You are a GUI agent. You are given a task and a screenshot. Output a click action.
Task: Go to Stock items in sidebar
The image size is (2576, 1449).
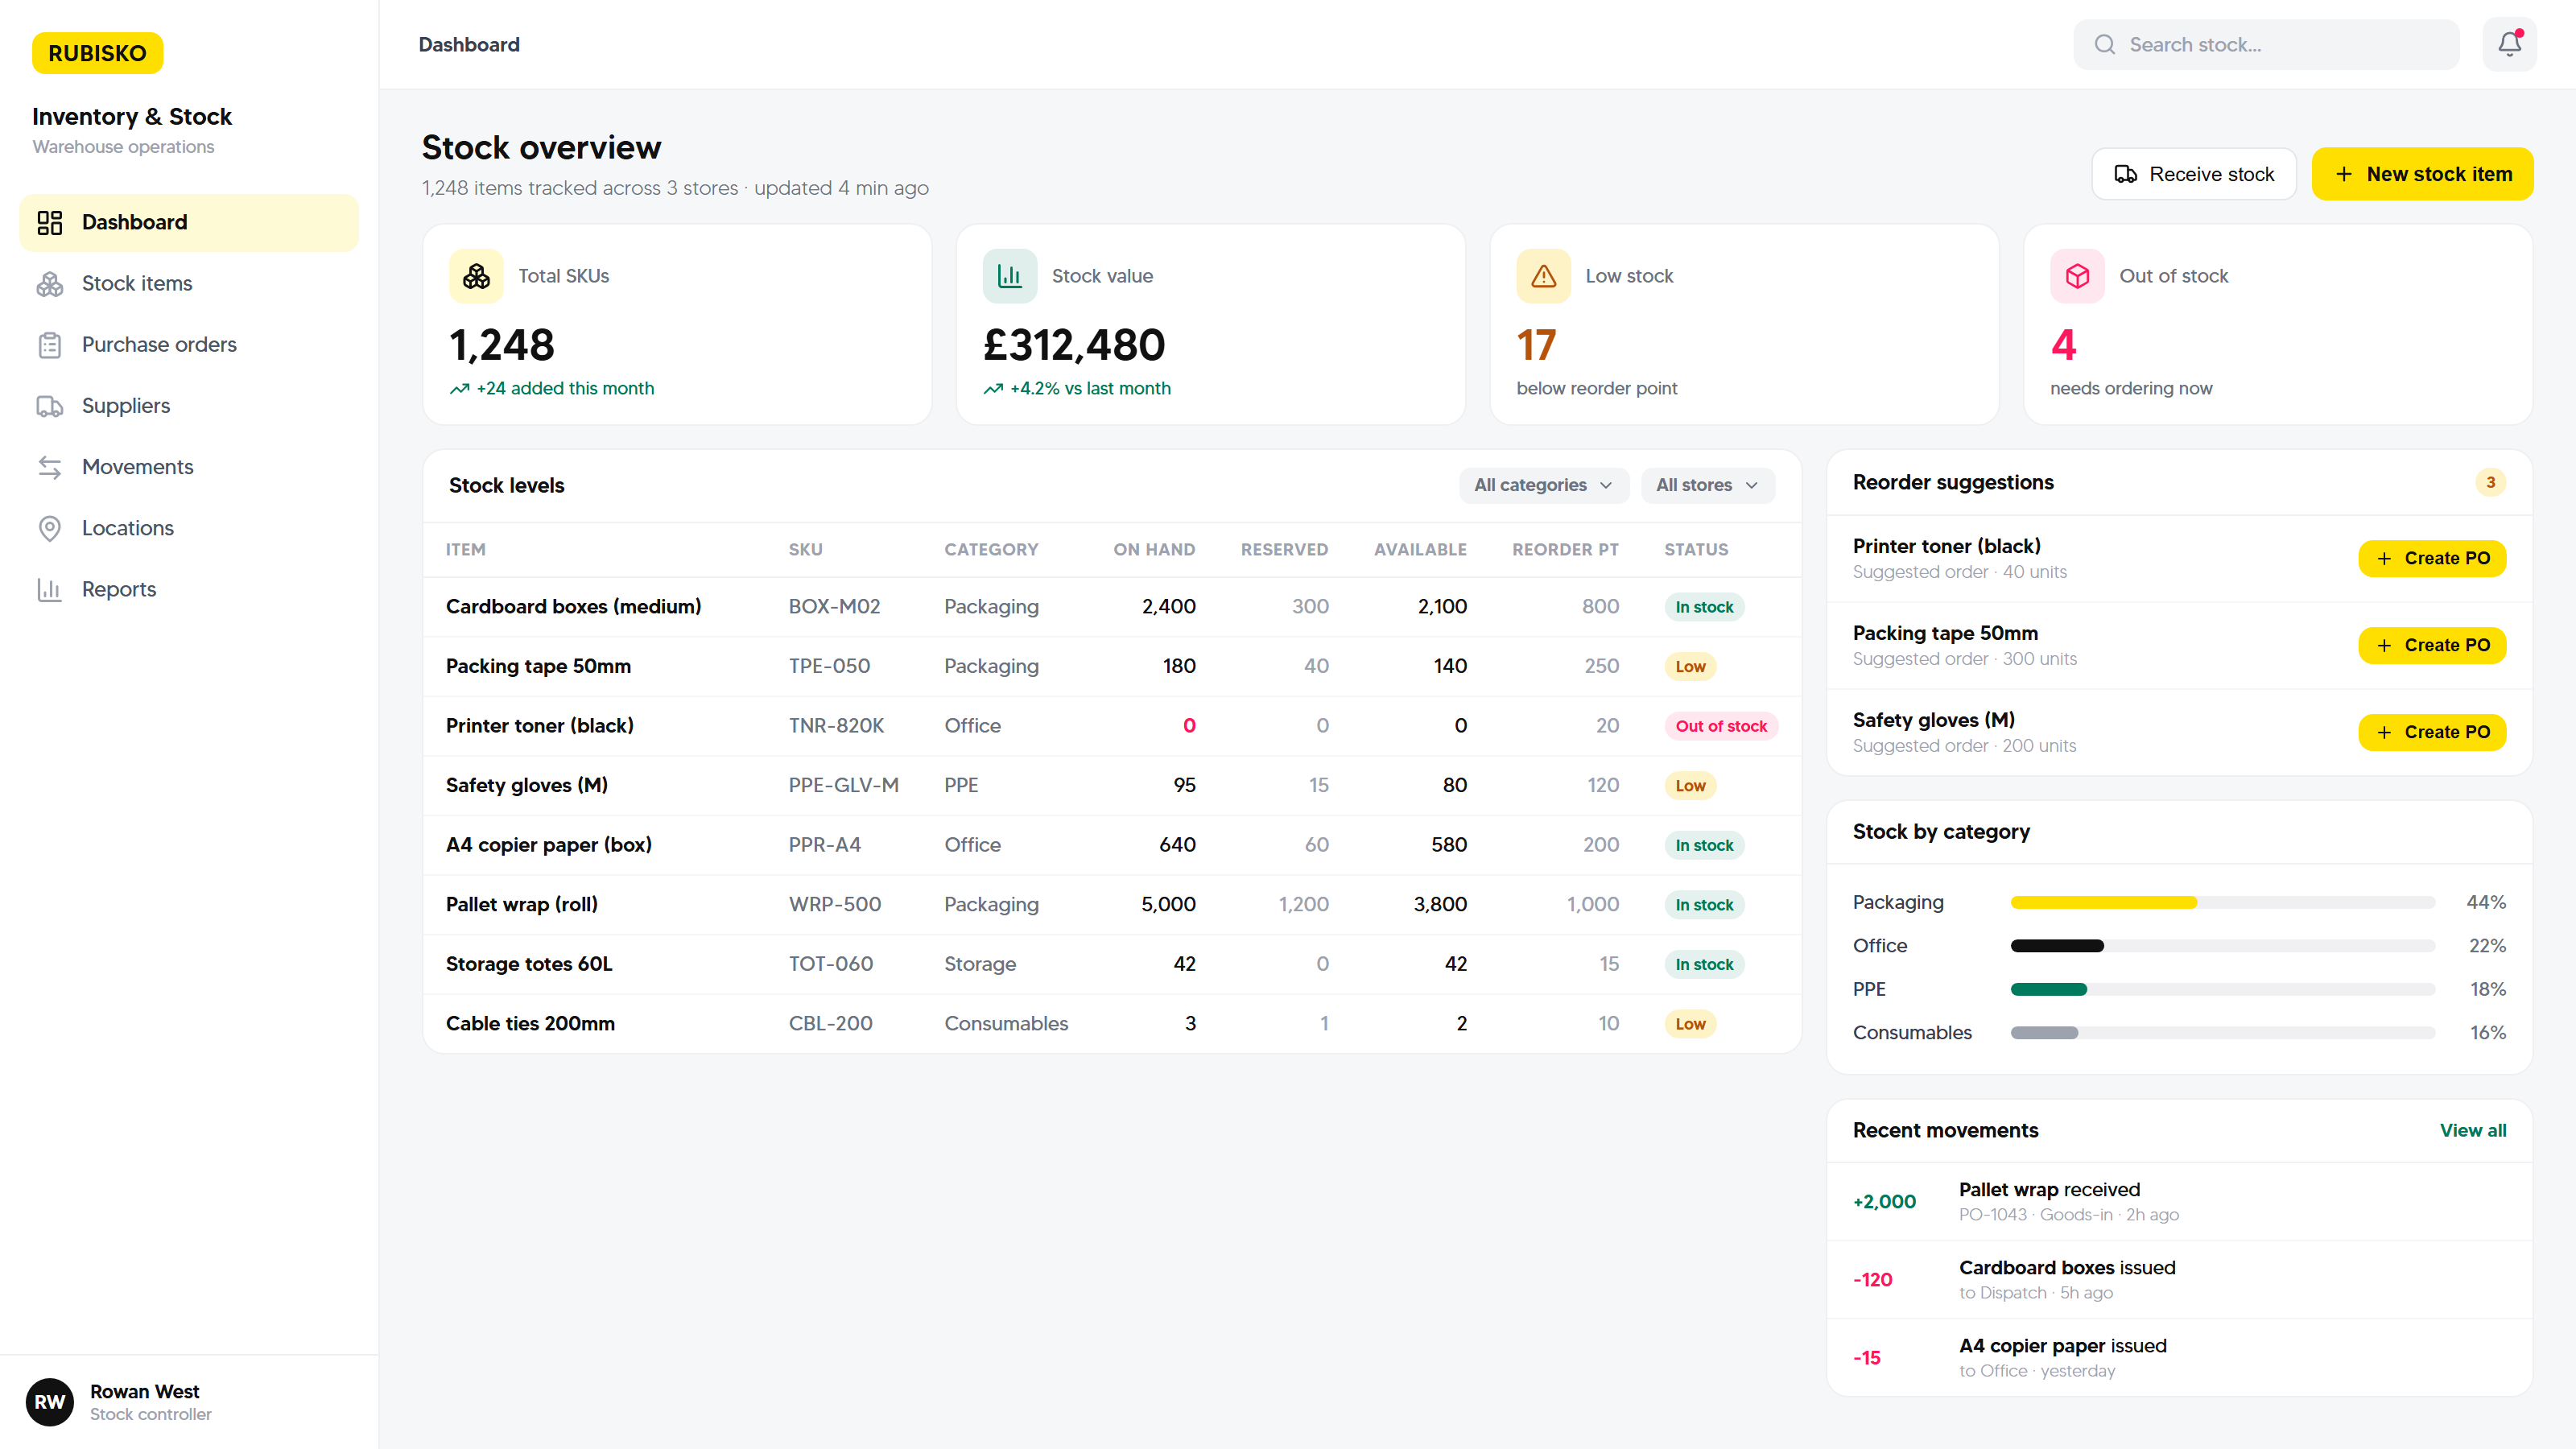click(189, 284)
